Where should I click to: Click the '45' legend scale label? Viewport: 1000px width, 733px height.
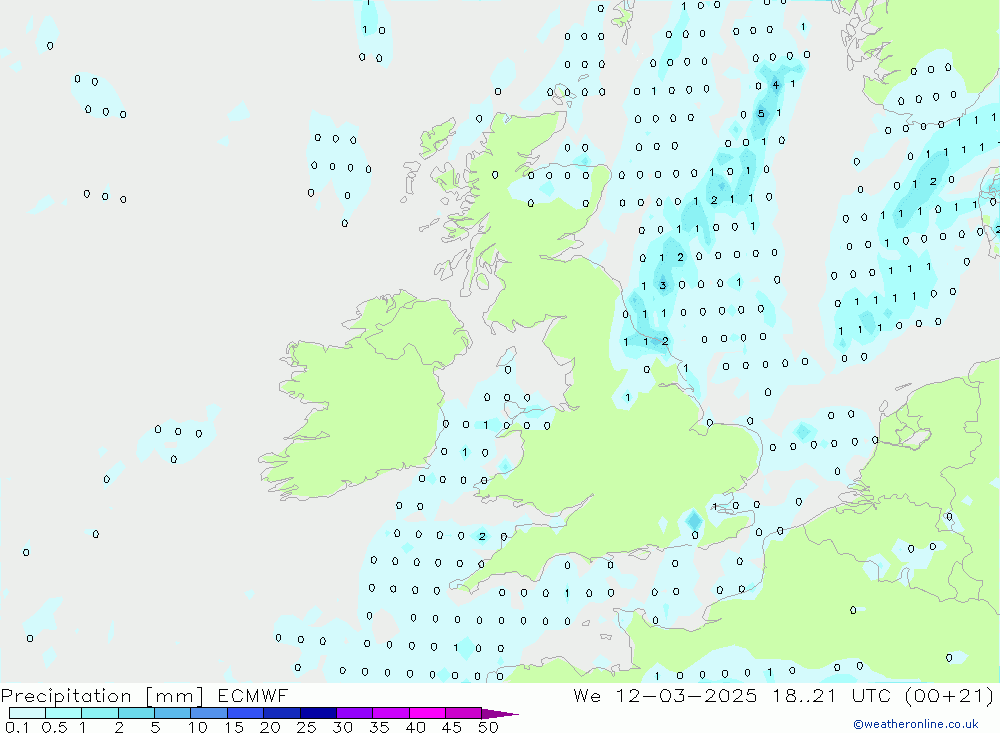click(452, 727)
